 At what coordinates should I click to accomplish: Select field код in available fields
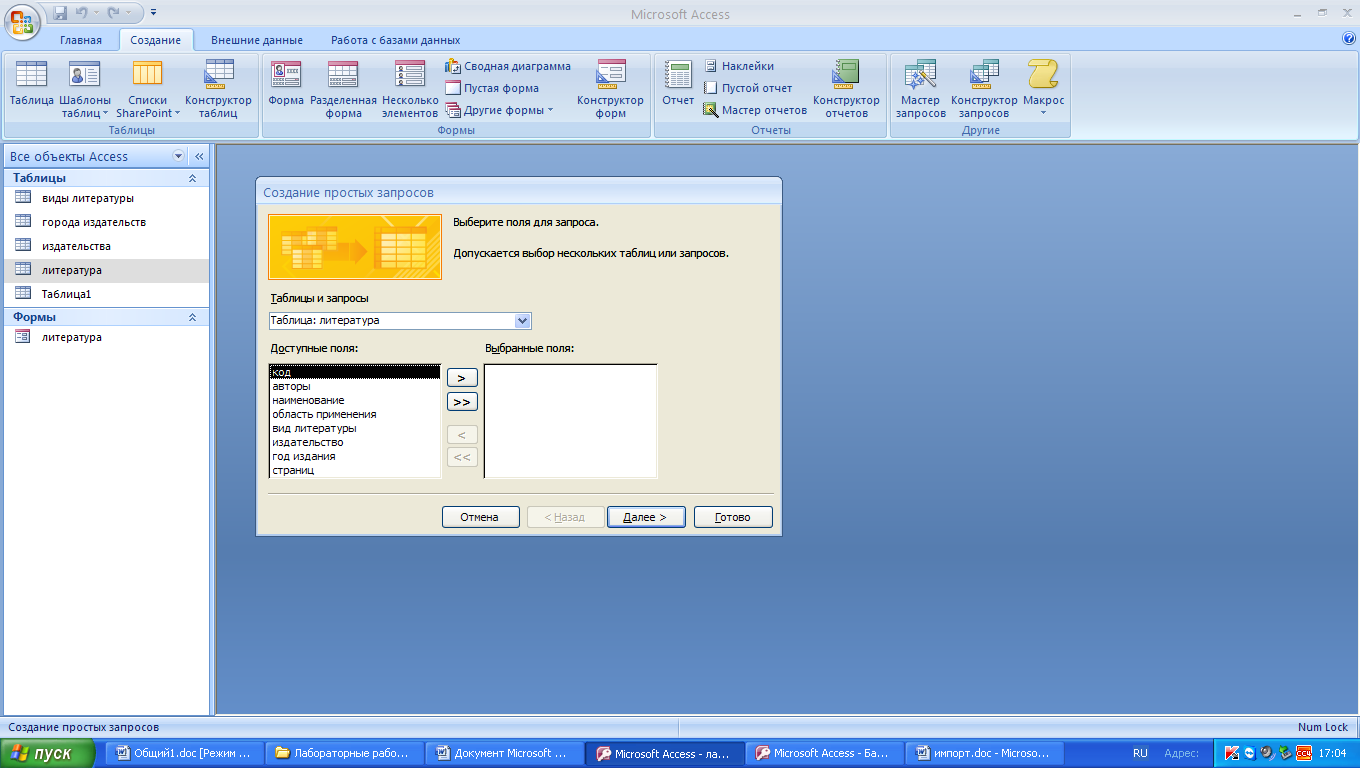pyautogui.click(x=355, y=372)
